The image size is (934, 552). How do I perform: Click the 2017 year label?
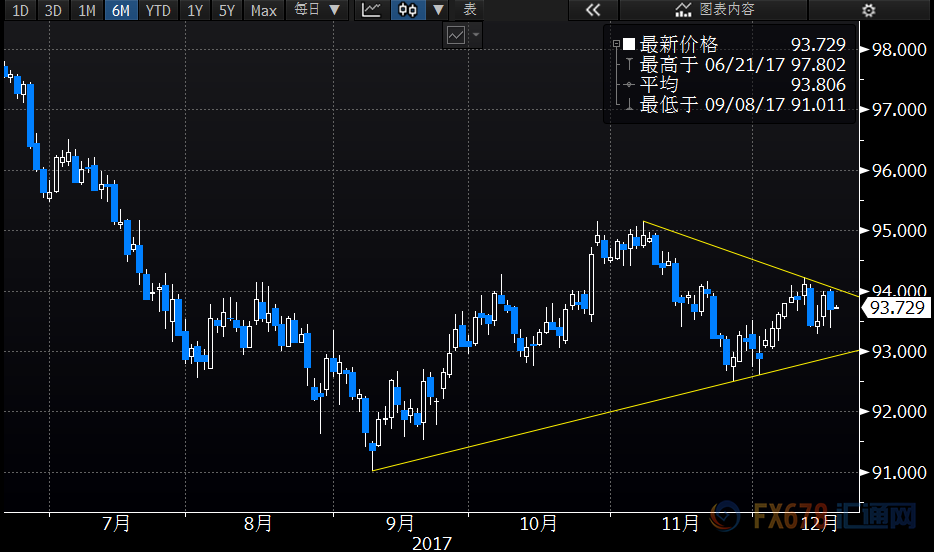432,543
